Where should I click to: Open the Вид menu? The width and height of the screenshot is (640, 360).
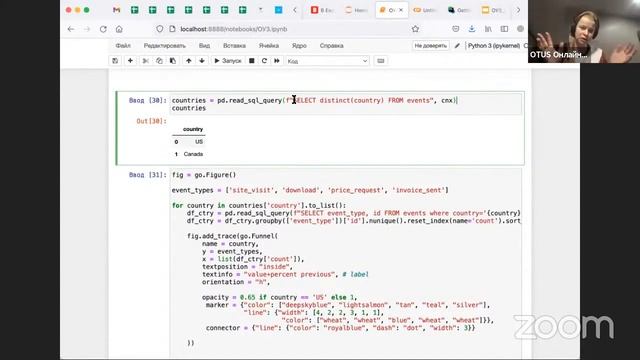coord(204,46)
